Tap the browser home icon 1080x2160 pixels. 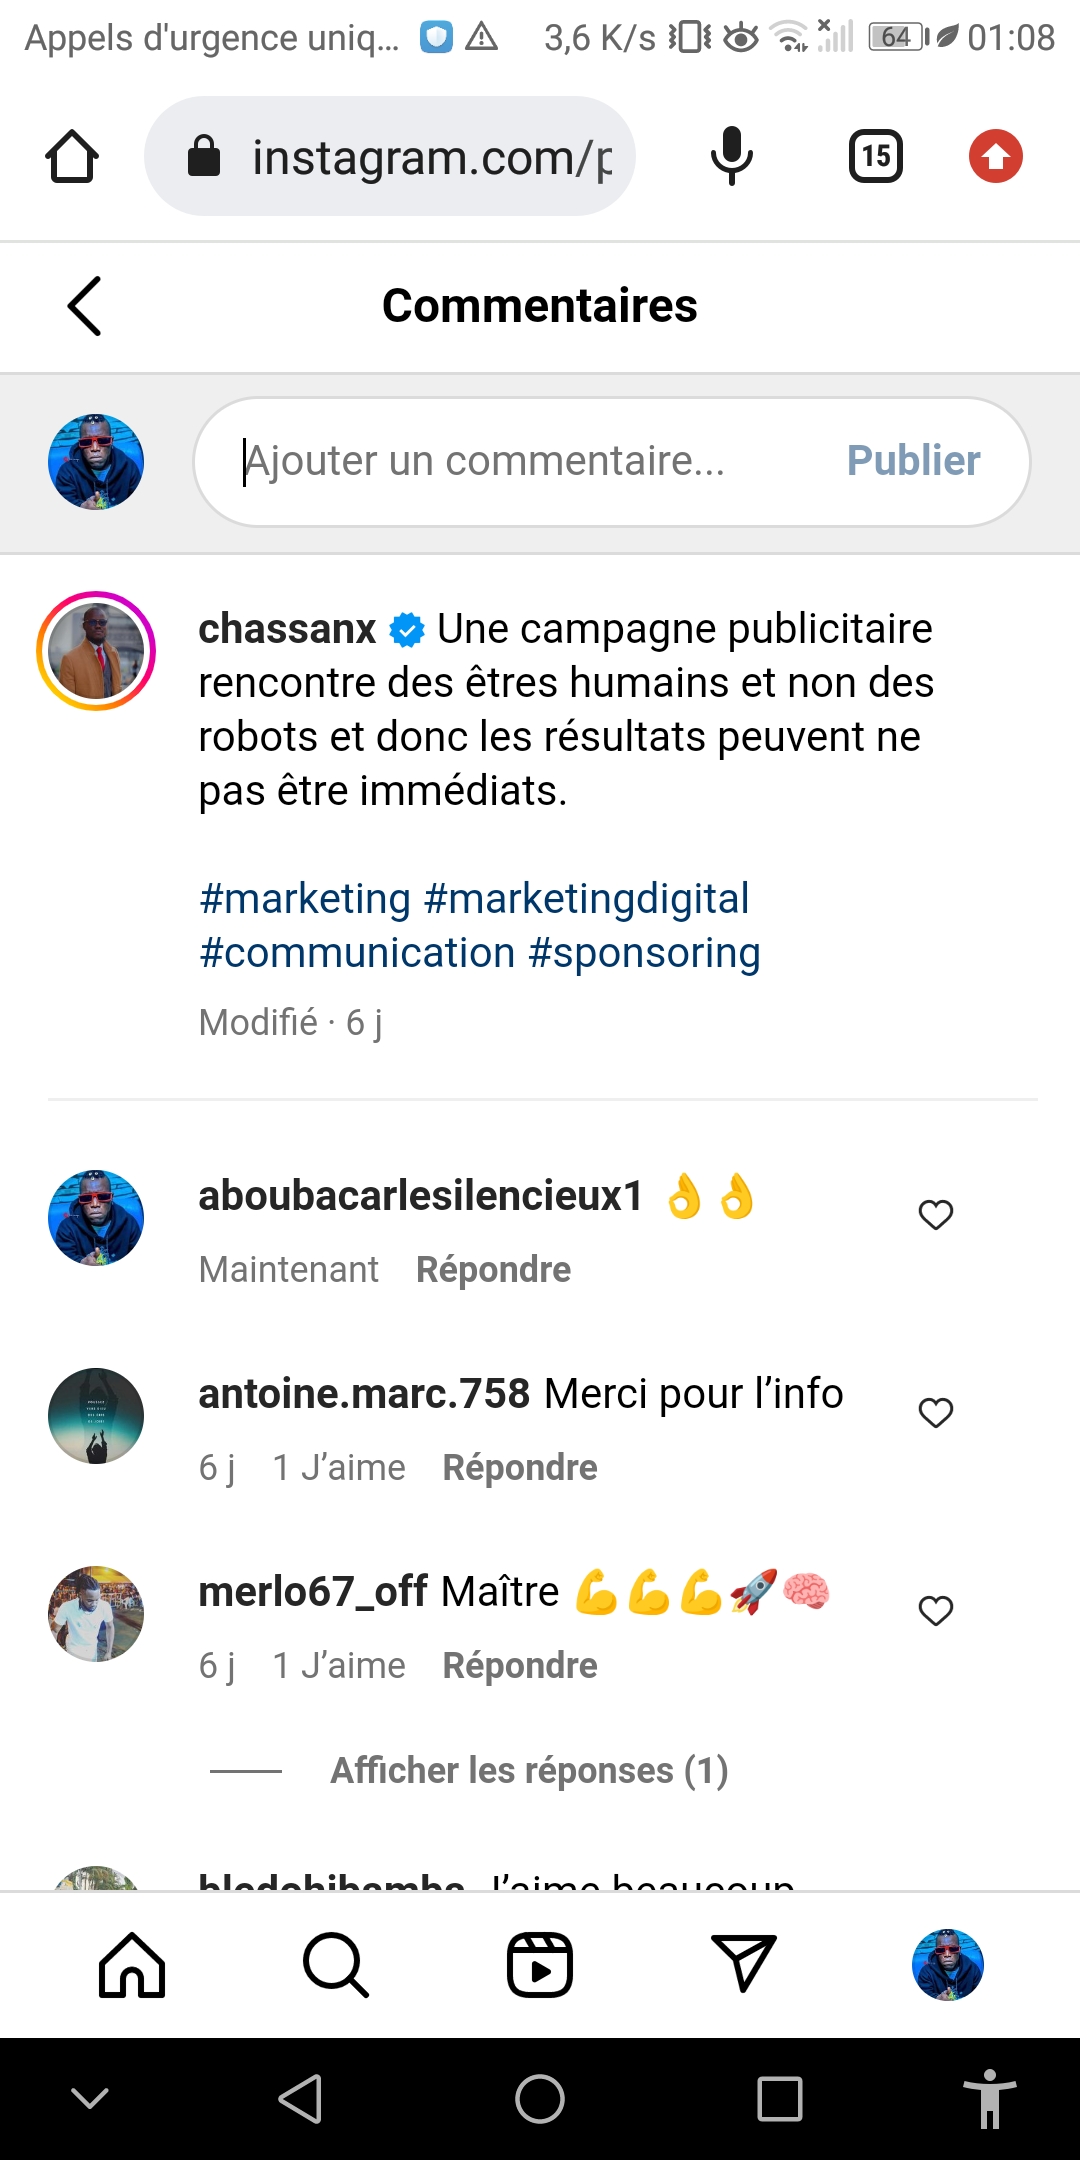coord(72,157)
